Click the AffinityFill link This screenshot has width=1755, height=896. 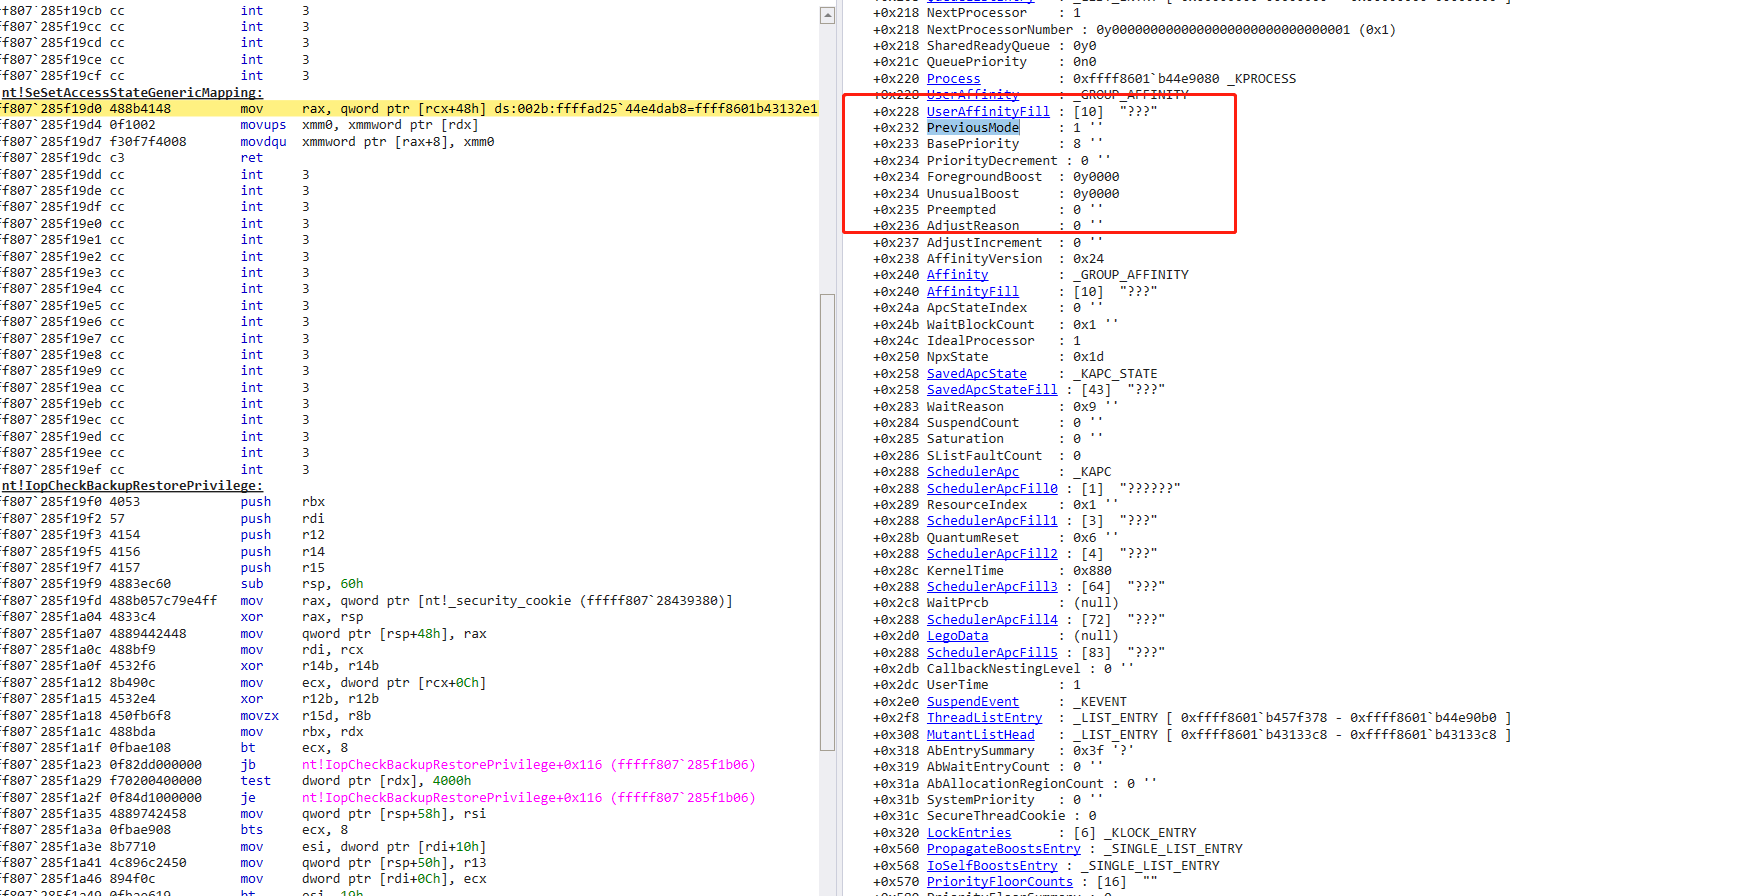coord(972,292)
